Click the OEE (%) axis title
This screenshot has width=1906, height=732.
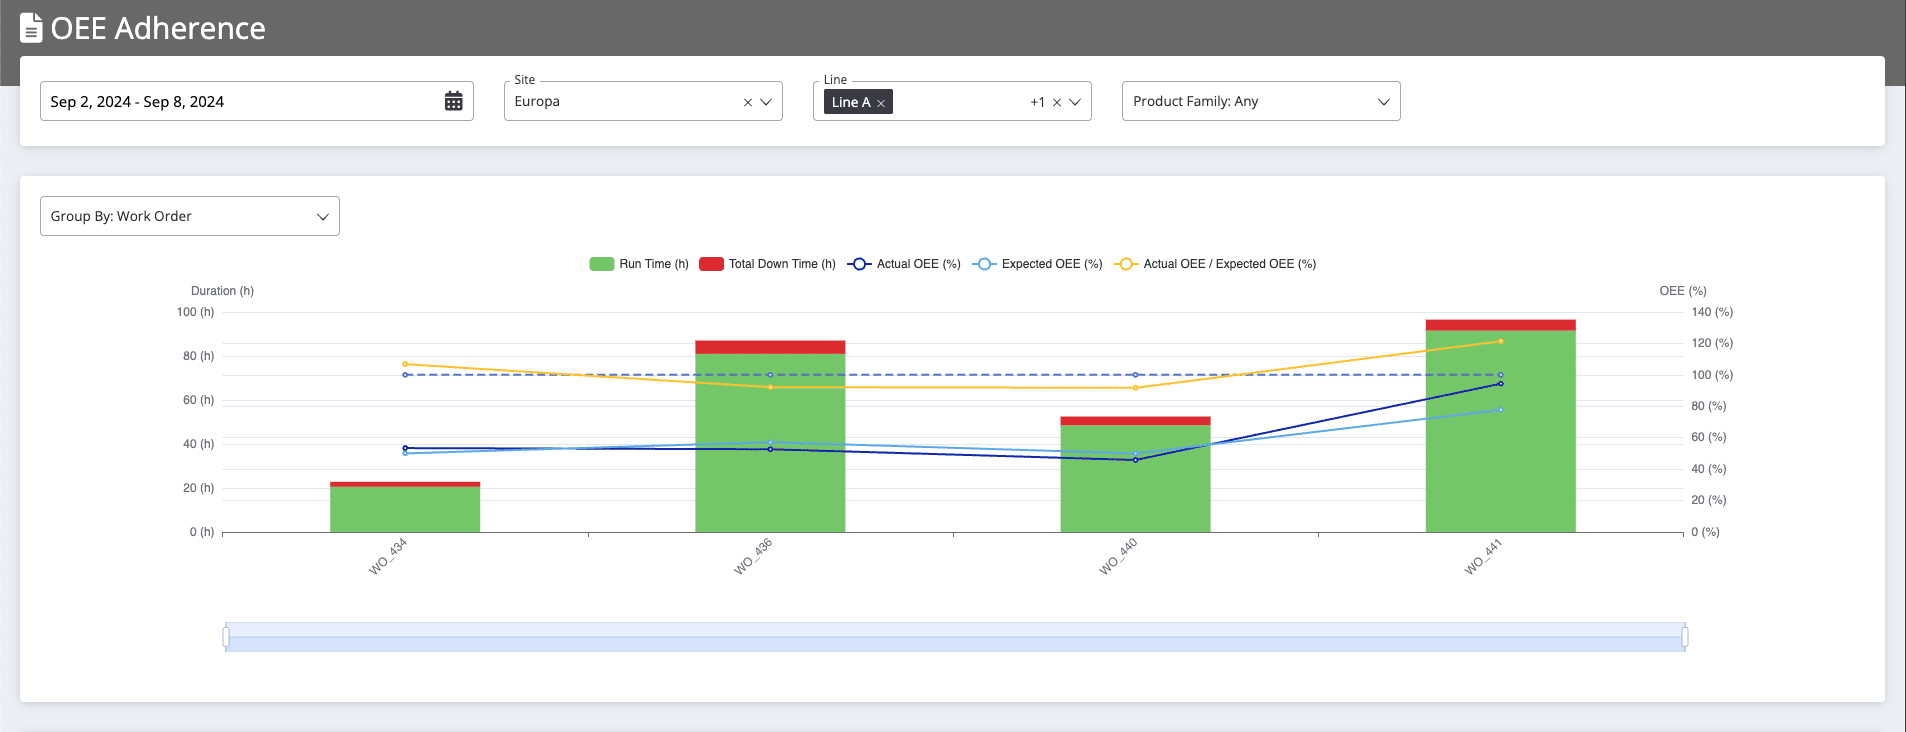[x=1683, y=291]
